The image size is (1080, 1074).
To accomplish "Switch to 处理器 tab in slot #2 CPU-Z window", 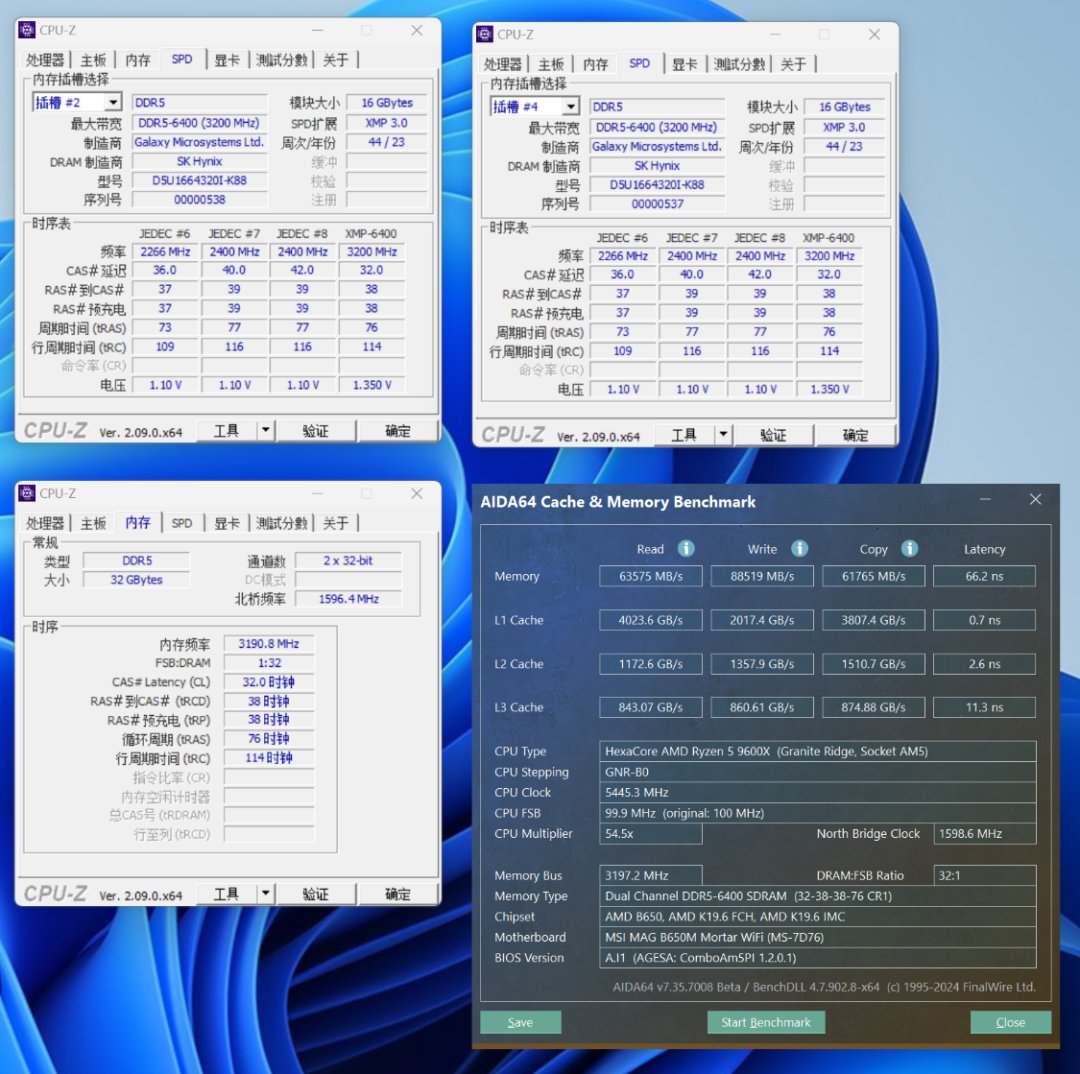I will tap(45, 60).
